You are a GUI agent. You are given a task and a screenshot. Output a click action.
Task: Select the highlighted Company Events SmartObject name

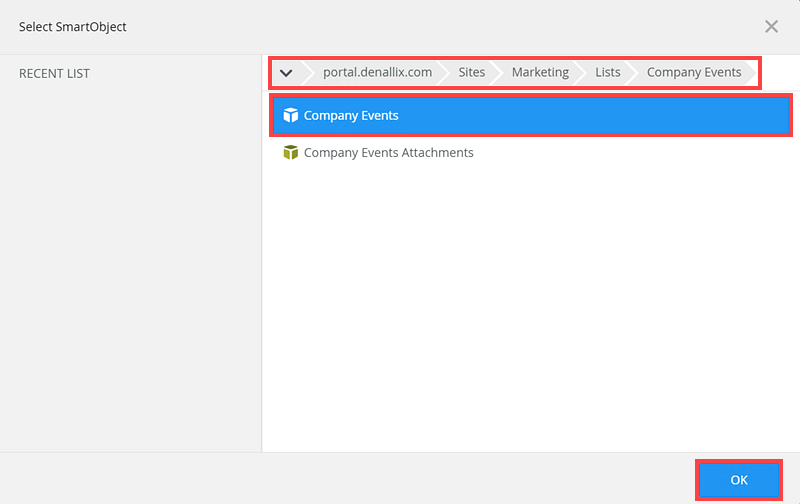[x=351, y=116]
